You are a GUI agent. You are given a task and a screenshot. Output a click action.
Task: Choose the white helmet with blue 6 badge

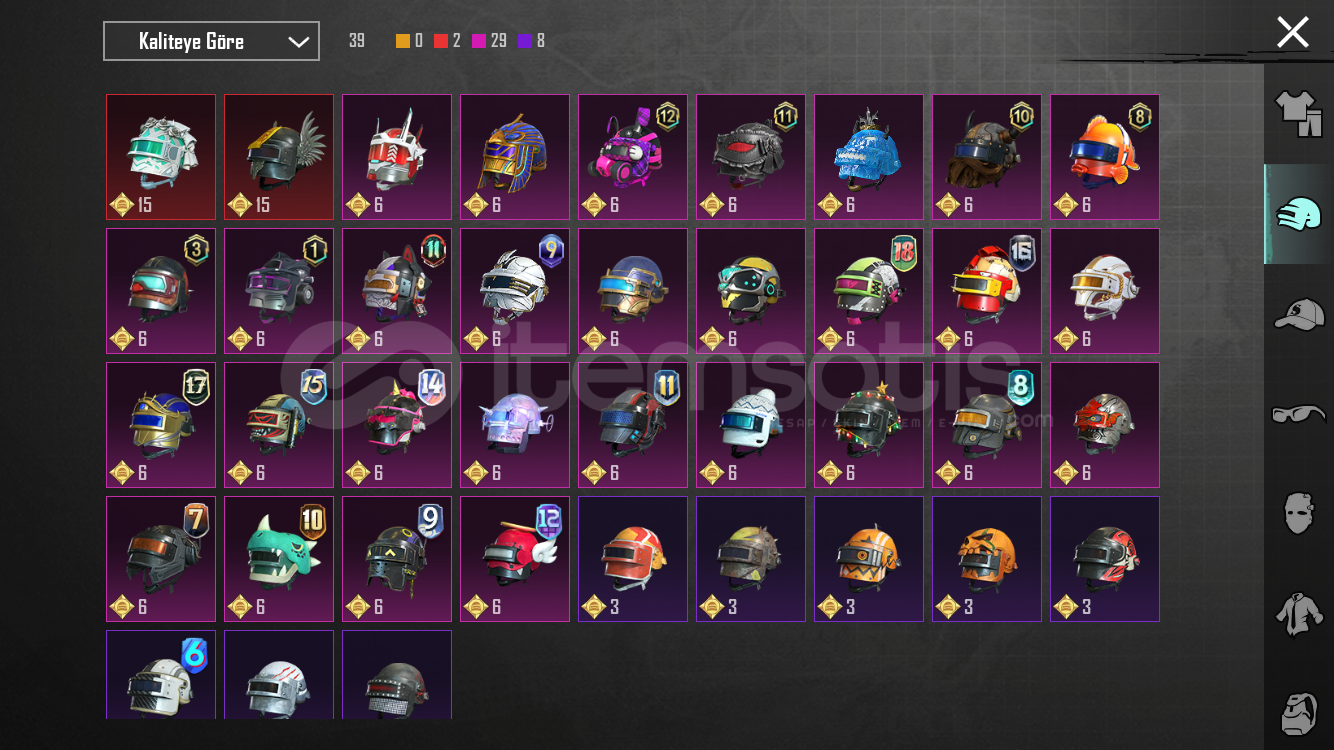(161, 675)
